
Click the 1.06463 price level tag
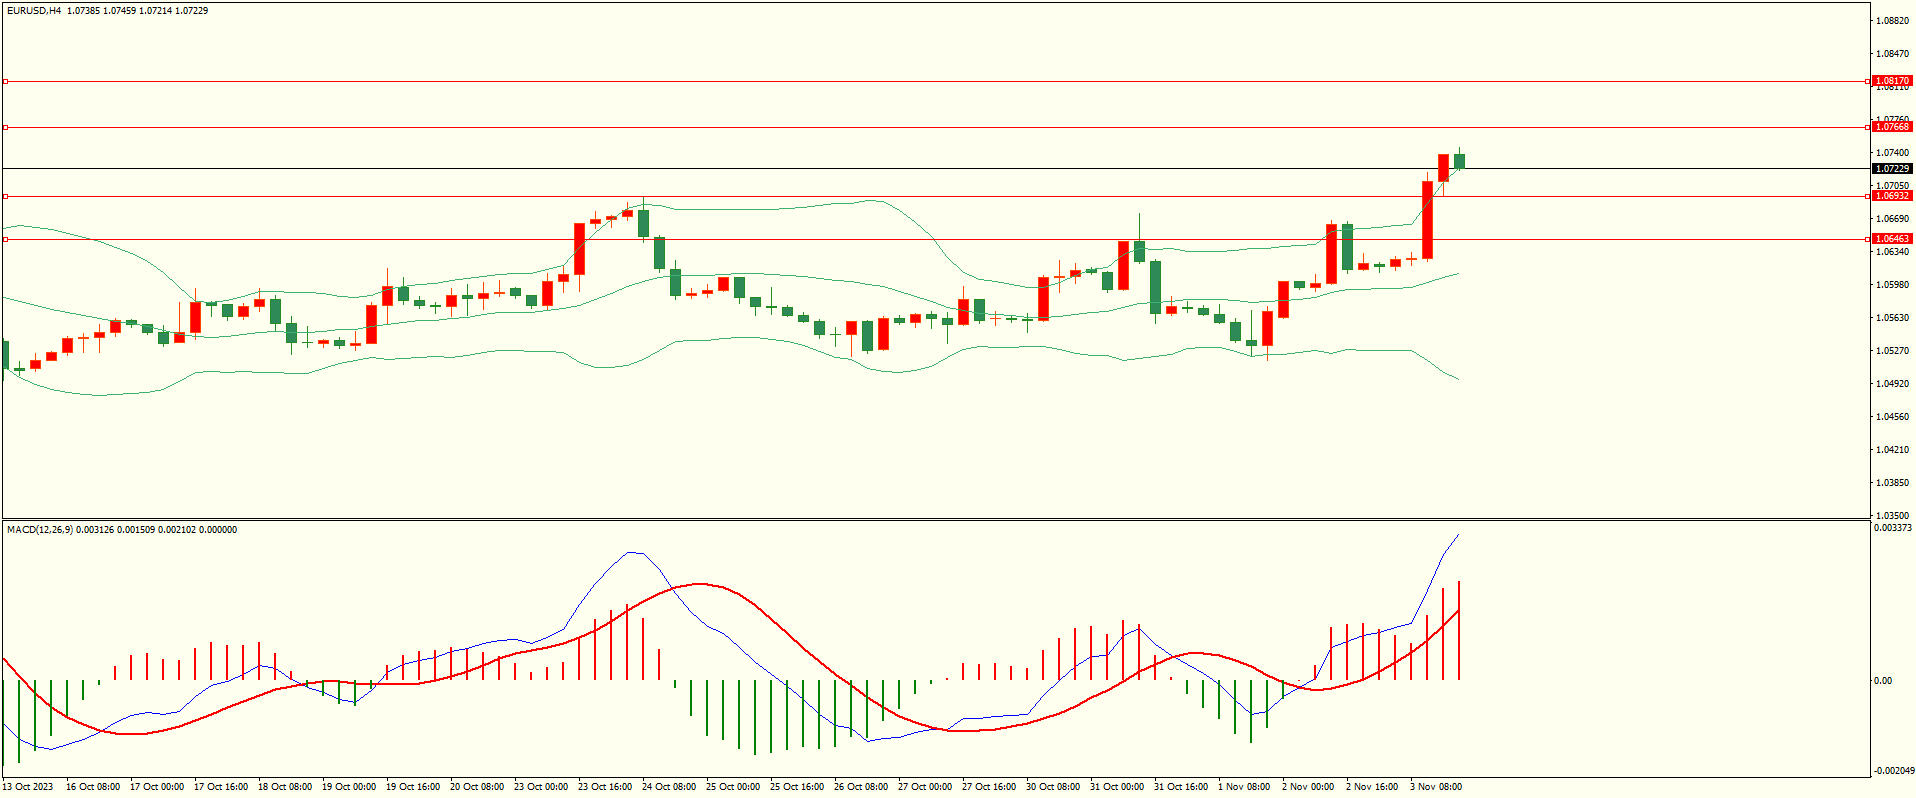tap(1892, 239)
